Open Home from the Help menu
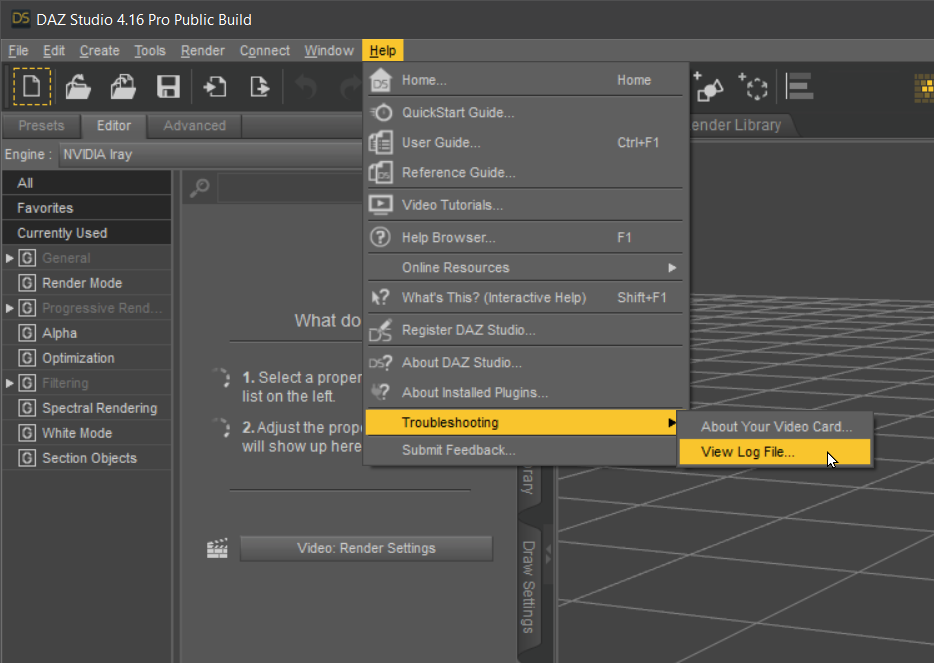This screenshot has width=934, height=663. point(525,80)
